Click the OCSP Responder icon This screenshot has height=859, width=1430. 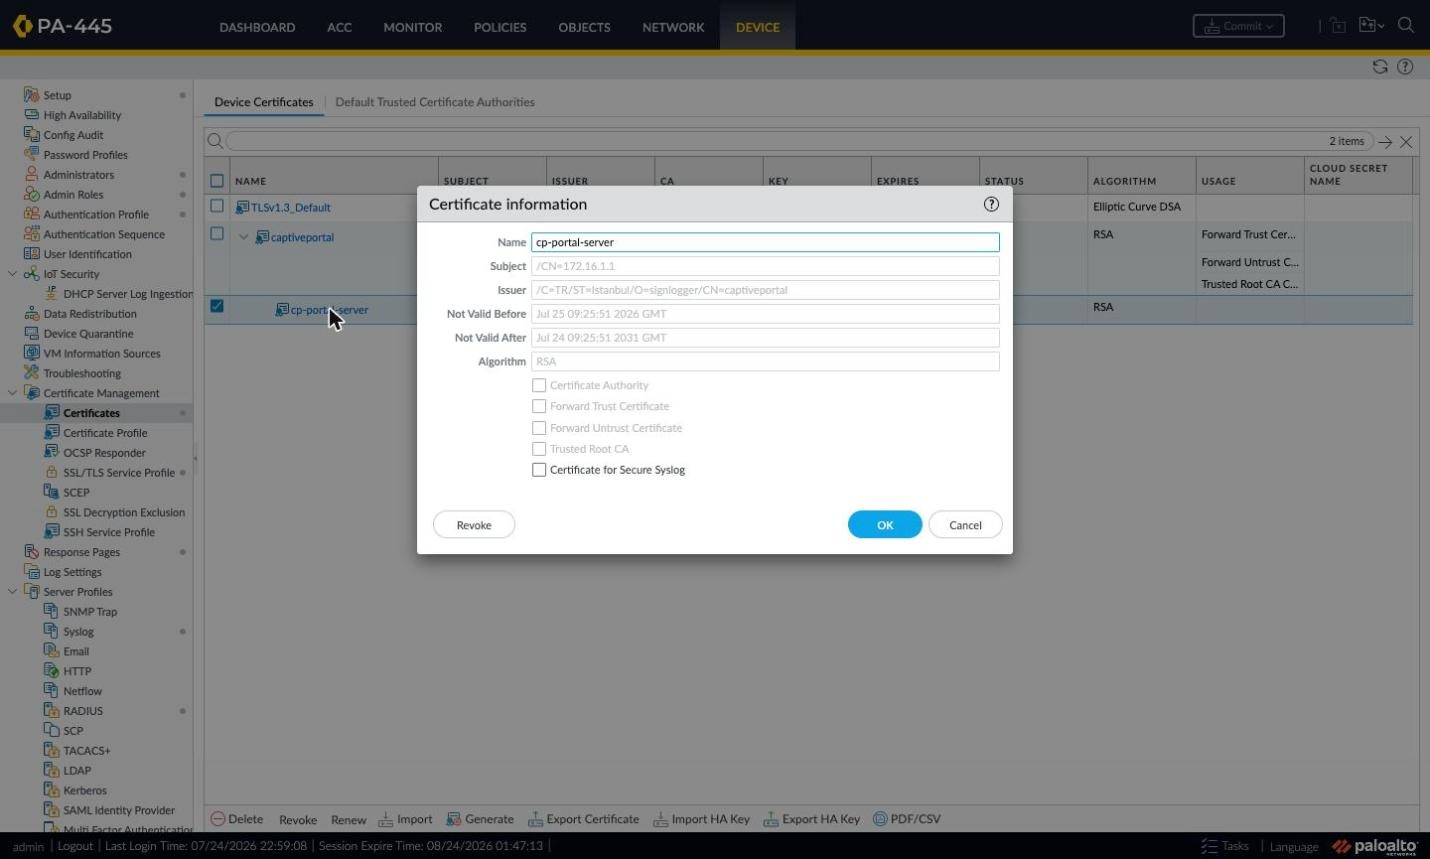click(51, 452)
